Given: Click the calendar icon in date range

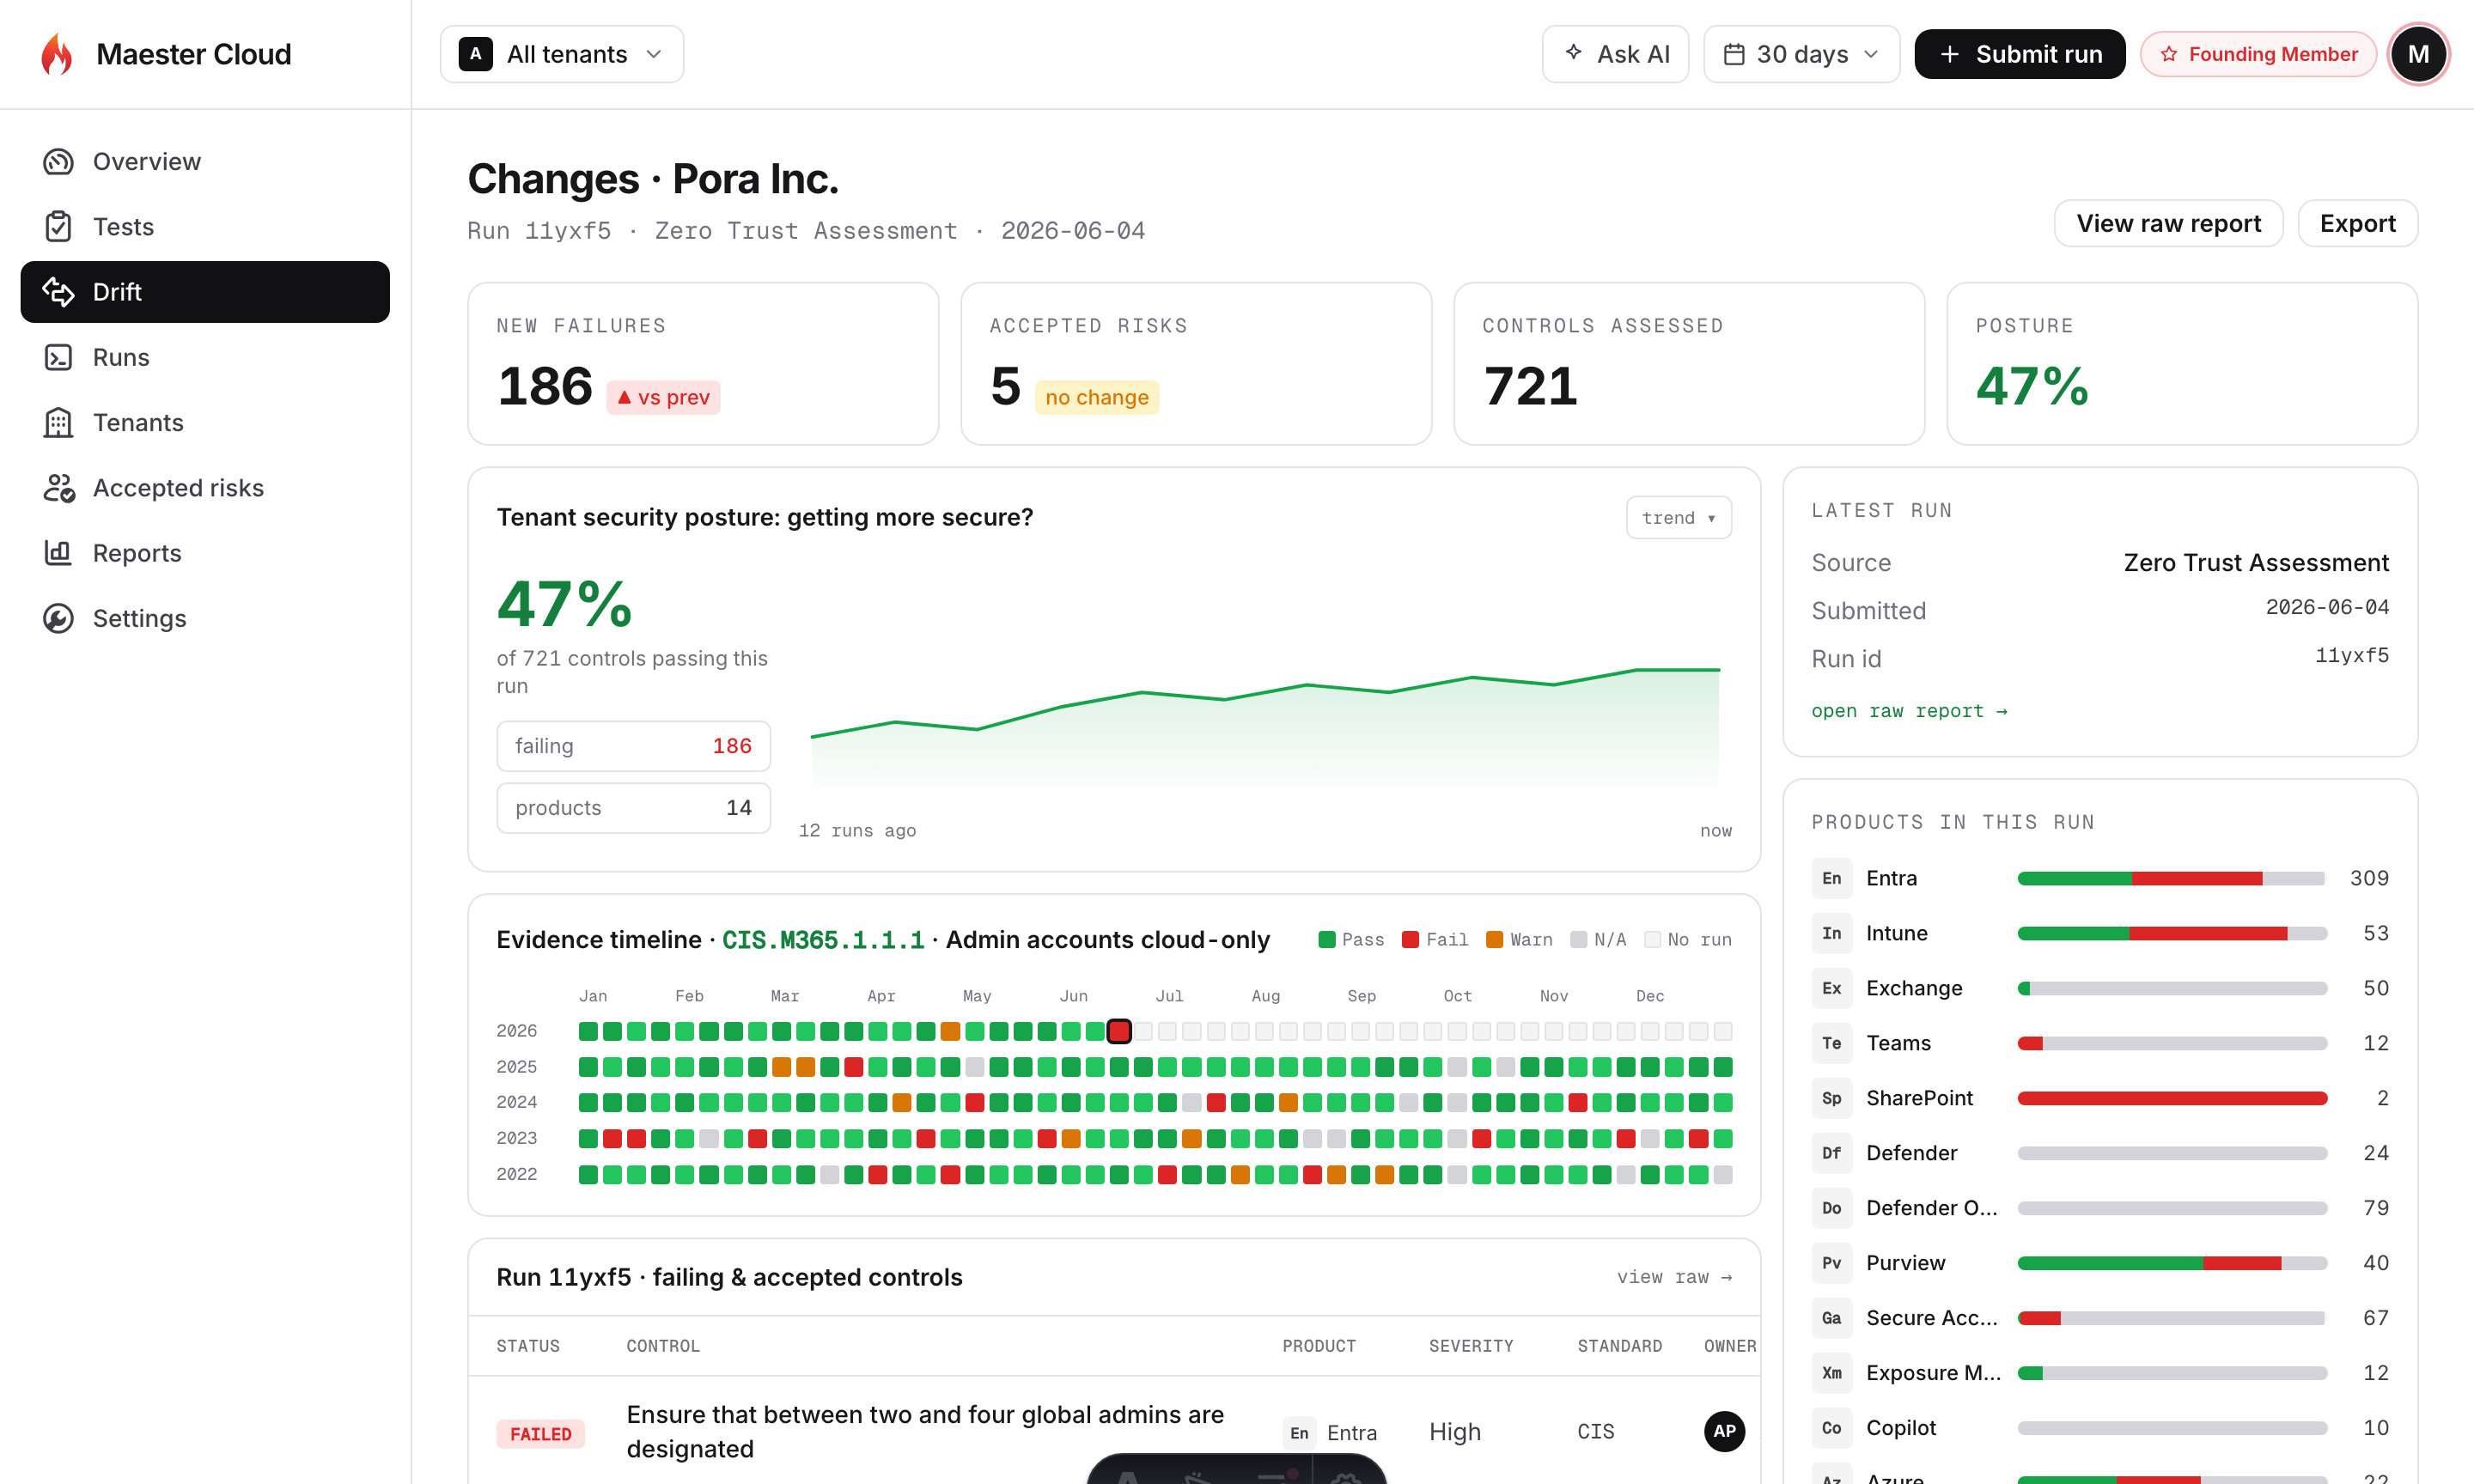Looking at the screenshot, I should pyautogui.click(x=1734, y=54).
